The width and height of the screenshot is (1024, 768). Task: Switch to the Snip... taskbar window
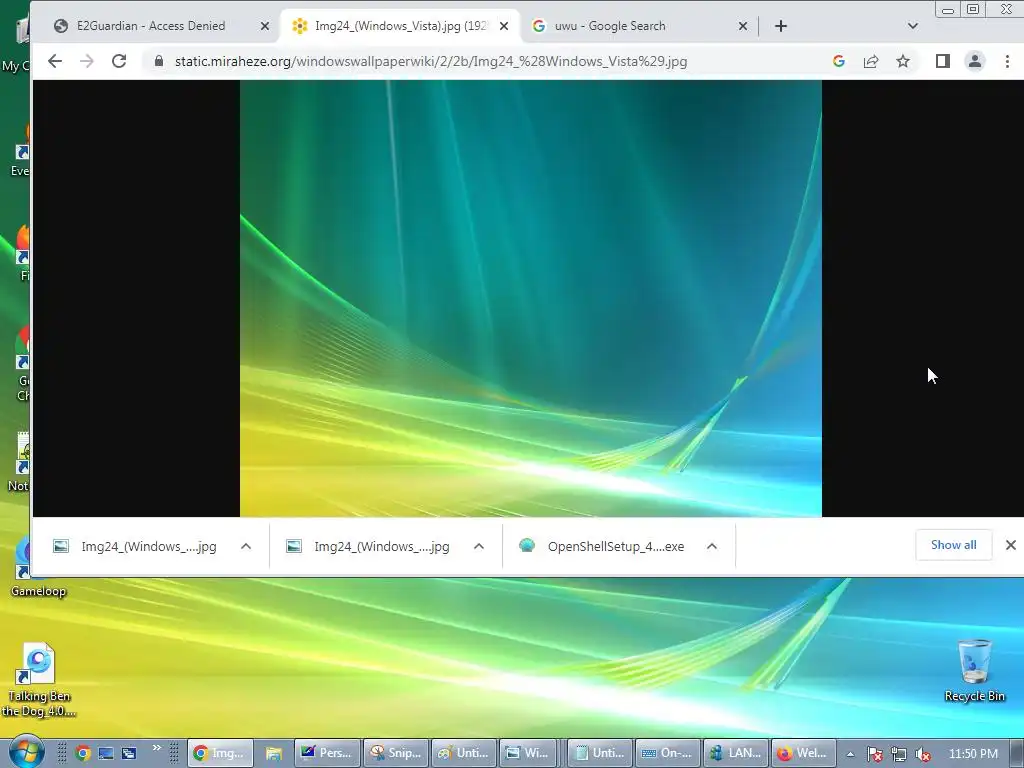tap(396, 753)
